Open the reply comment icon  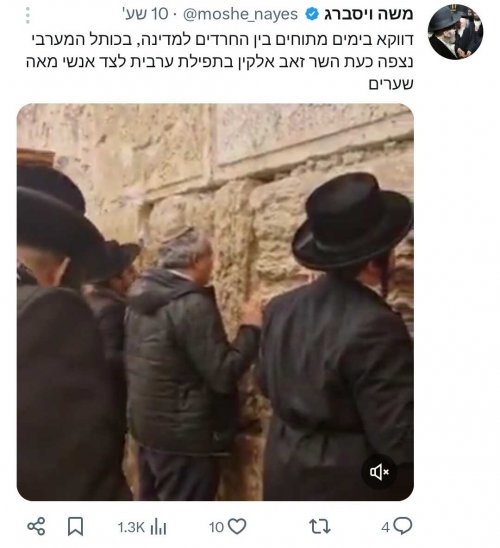click(403, 526)
